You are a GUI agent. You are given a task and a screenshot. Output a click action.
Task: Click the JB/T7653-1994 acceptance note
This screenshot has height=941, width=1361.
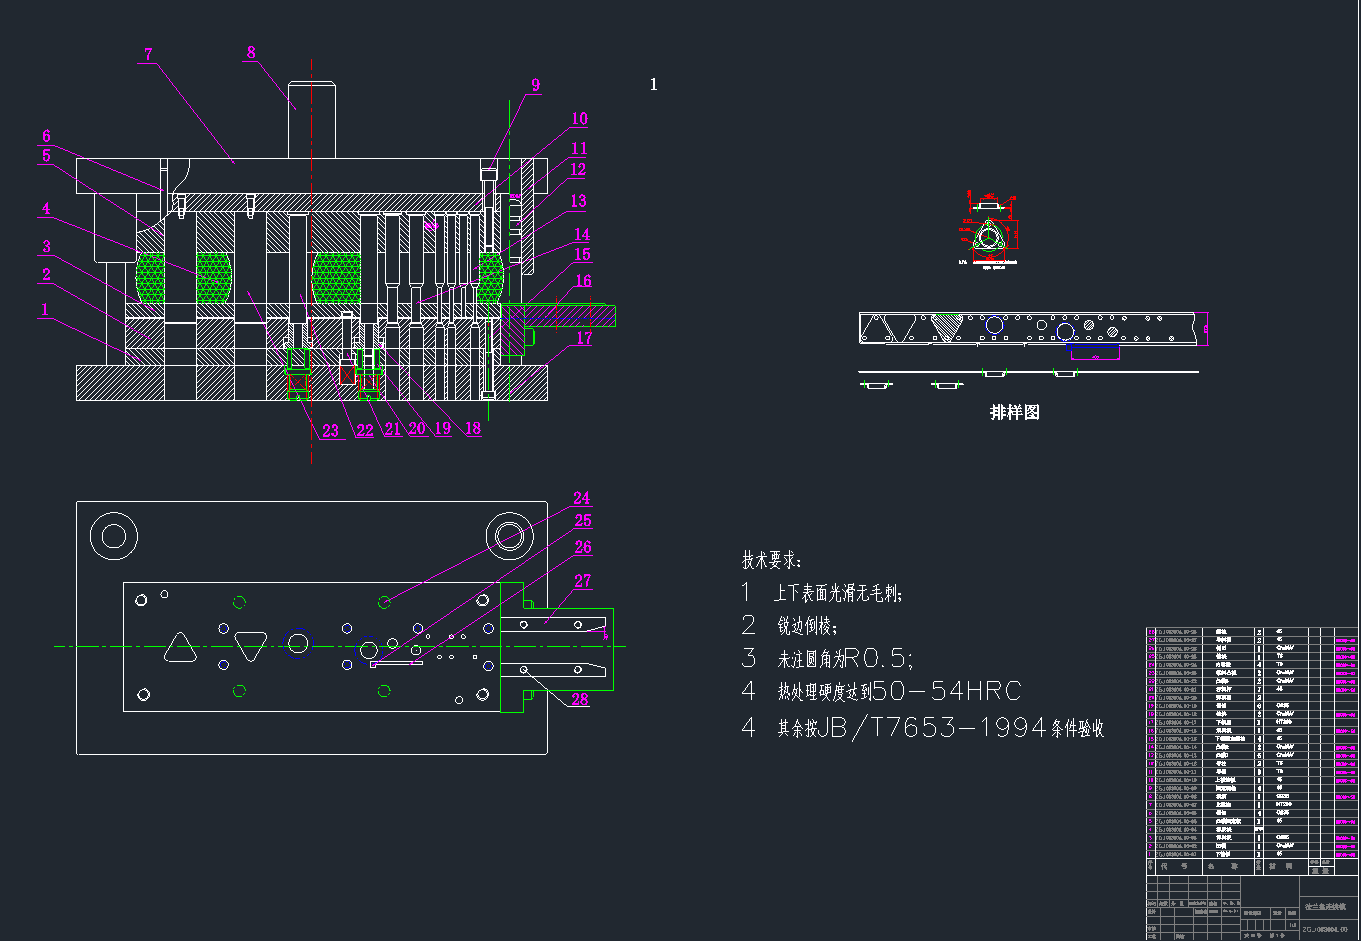click(x=923, y=727)
